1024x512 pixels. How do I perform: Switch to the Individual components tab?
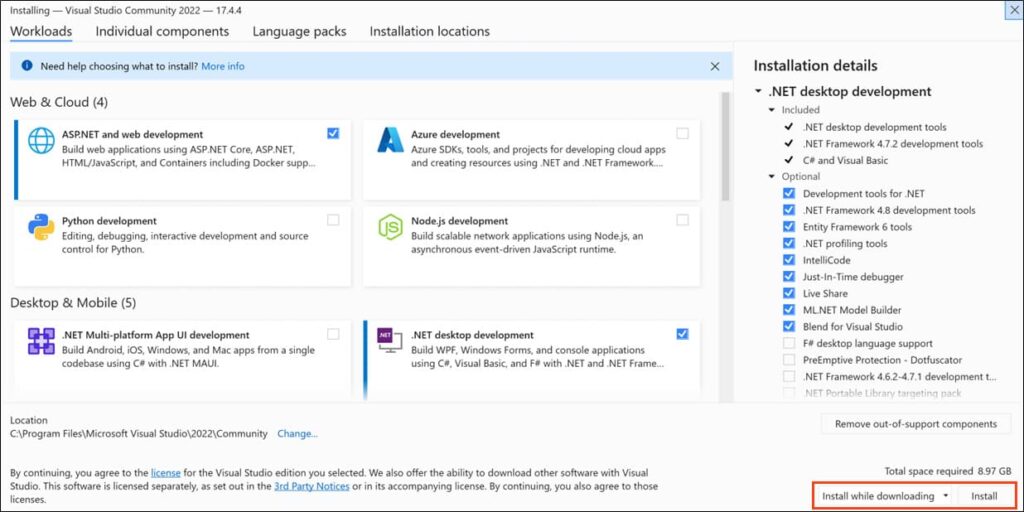[162, 31]
